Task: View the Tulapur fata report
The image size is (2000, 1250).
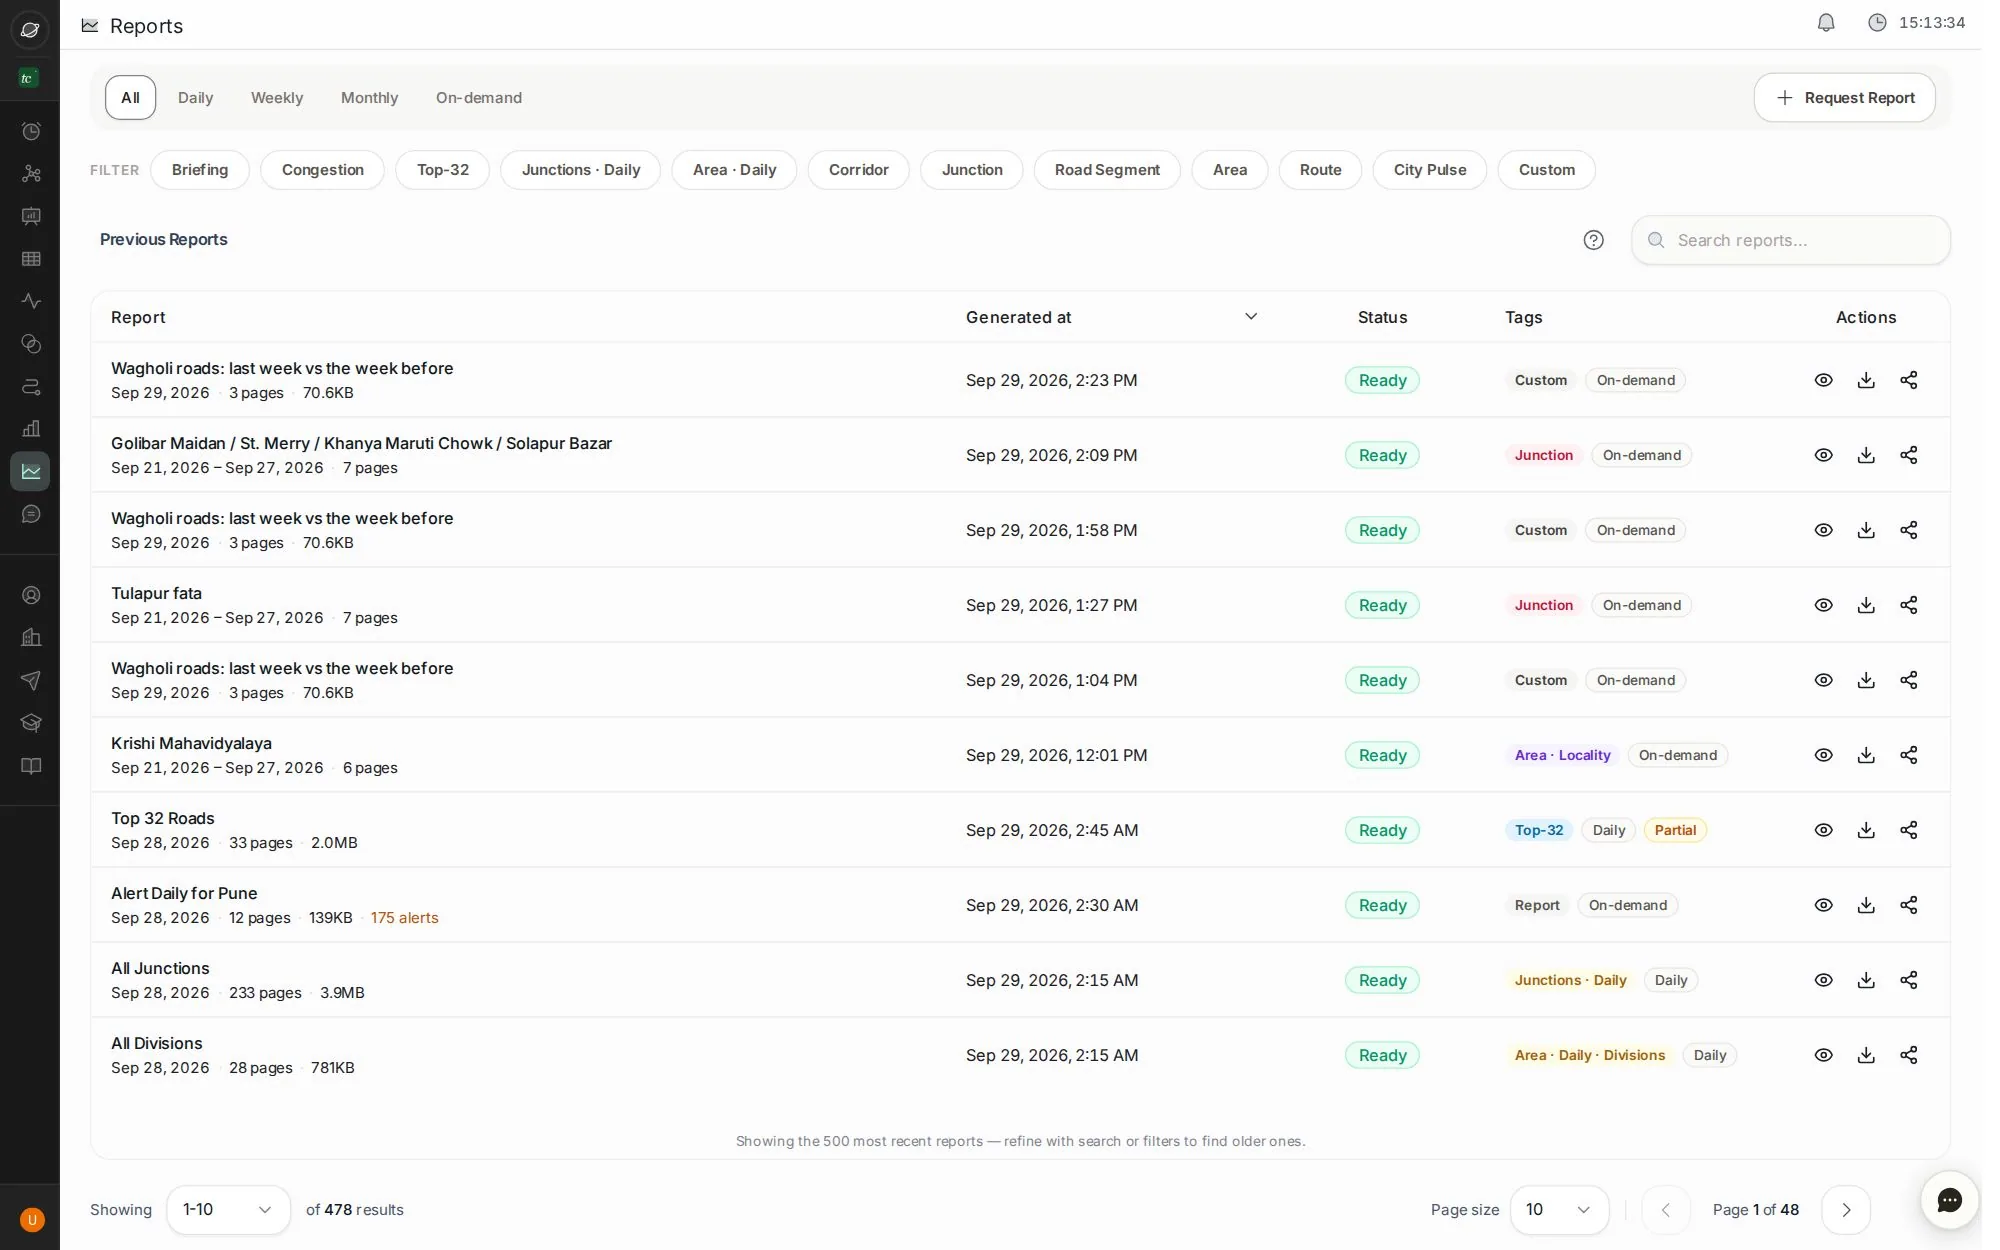Action: click(x=1823, y=605)
